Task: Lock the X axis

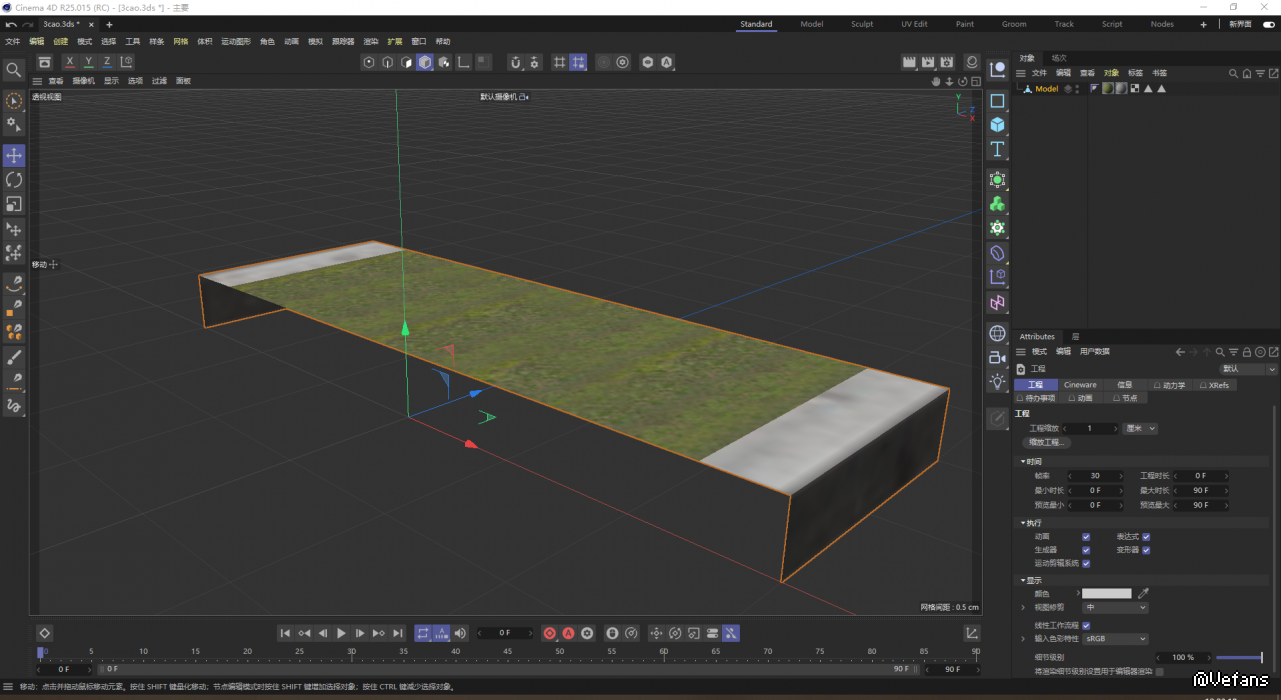Action: [69, 62]
